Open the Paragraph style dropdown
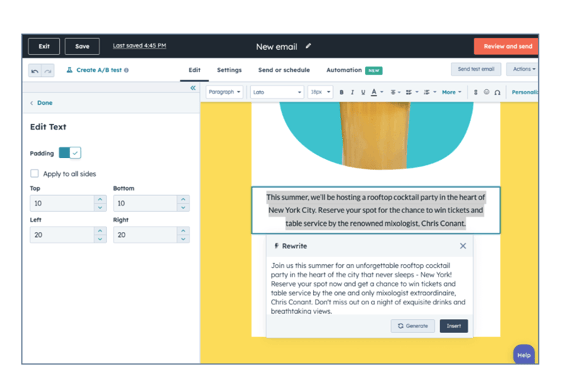This screenshot has height=381, width=571. (x=224, y=92)
